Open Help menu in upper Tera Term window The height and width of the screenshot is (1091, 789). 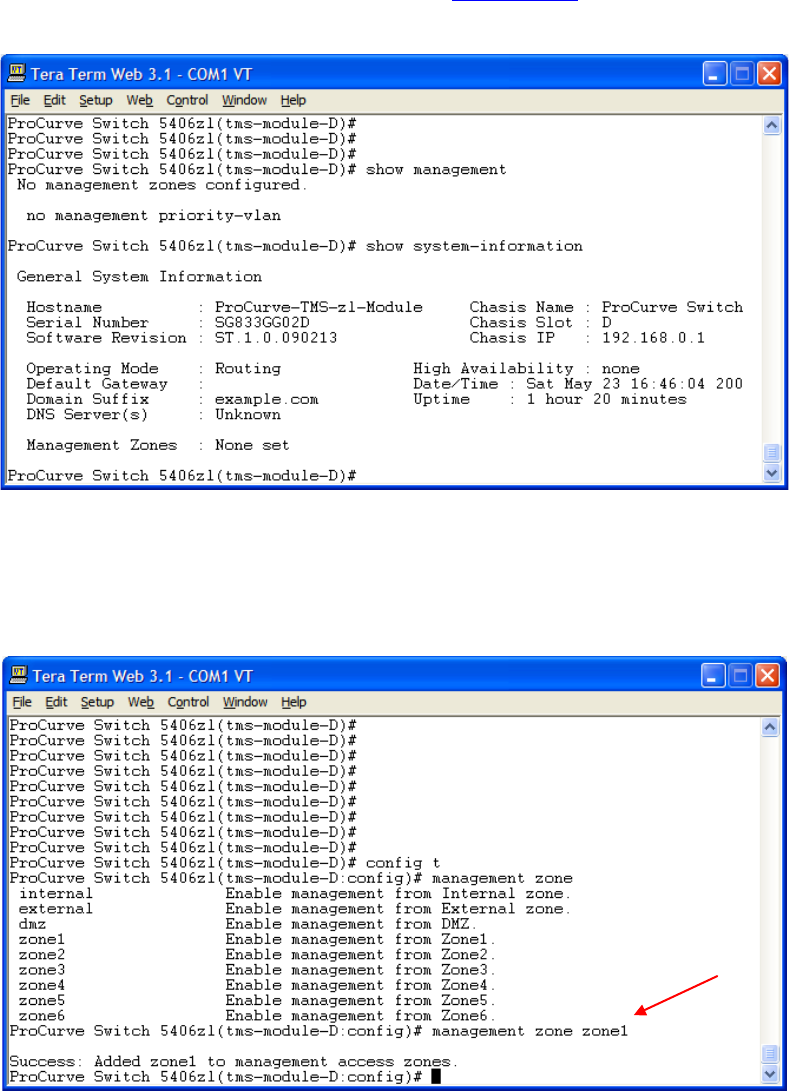tap(293, 100)
